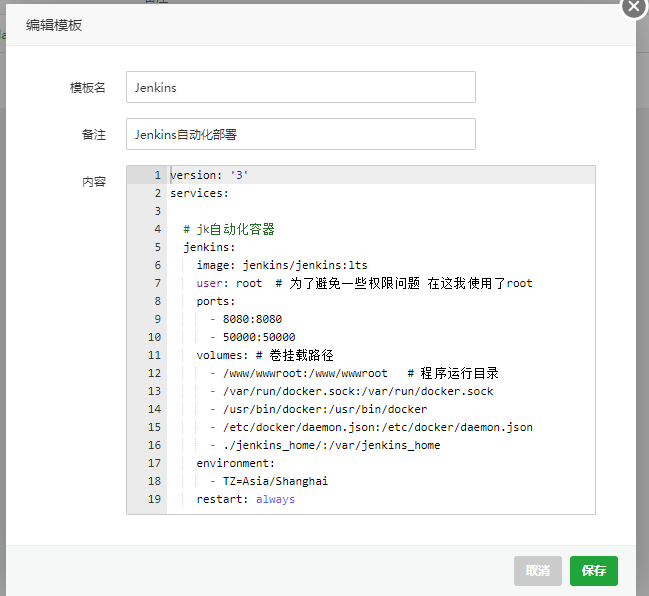Click line "image: jenkins/jenkins:lts"
Image resolution: width=649 pixels, height=596 pixels.
(282, 265)
